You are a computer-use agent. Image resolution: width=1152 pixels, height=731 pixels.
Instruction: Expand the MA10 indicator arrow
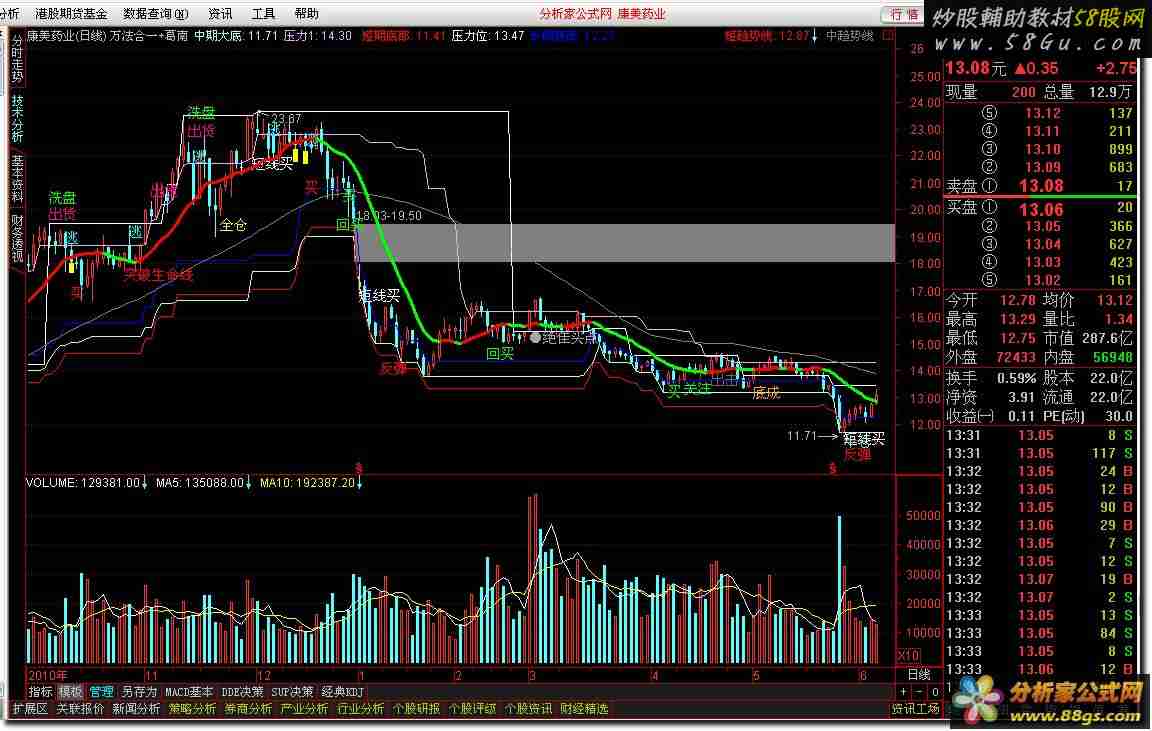tap(359, 483)
